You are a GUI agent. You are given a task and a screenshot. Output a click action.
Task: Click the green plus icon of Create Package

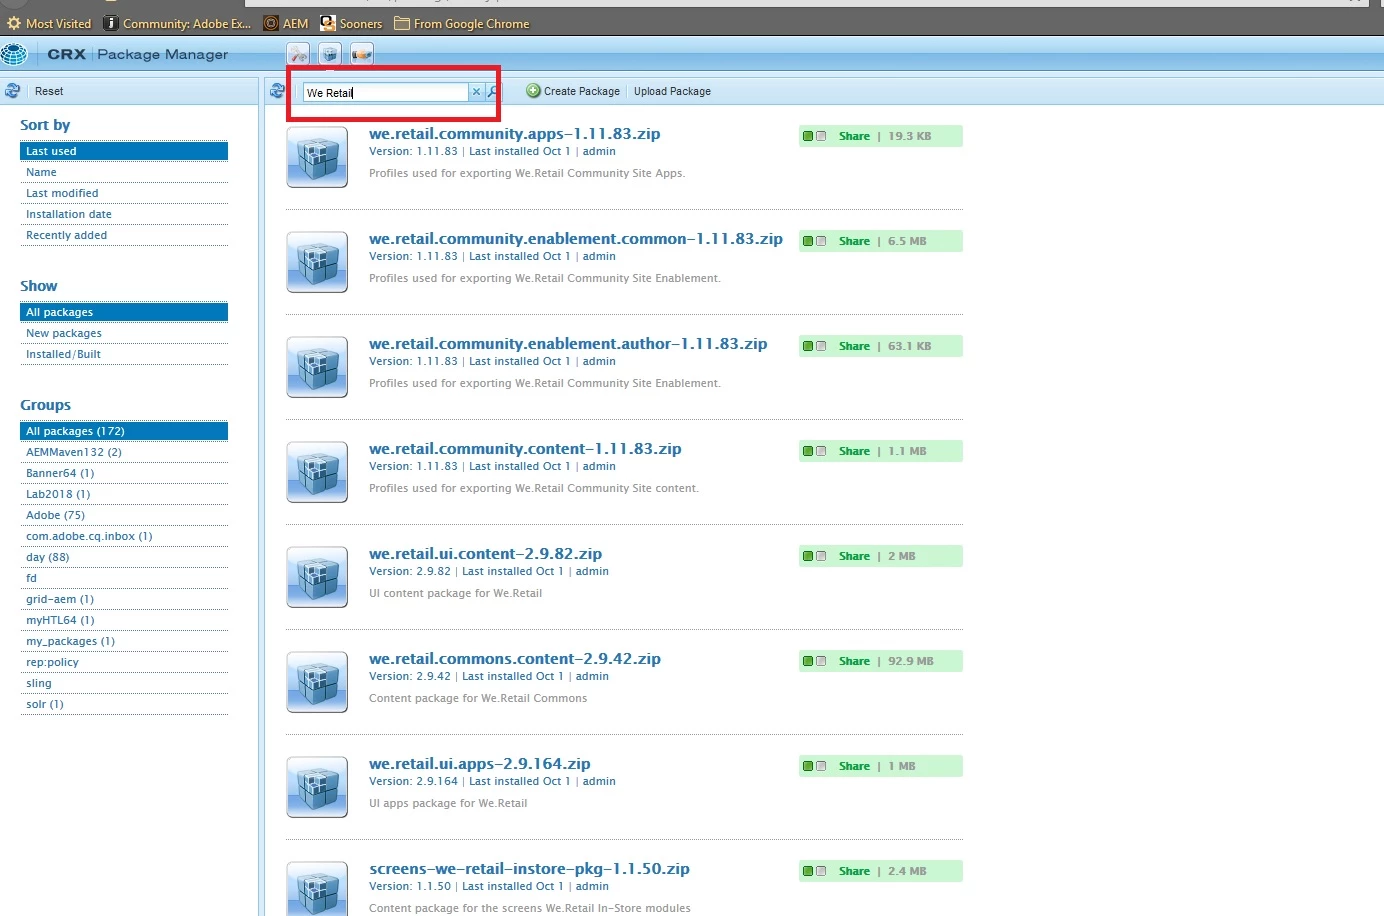(533, 91)
